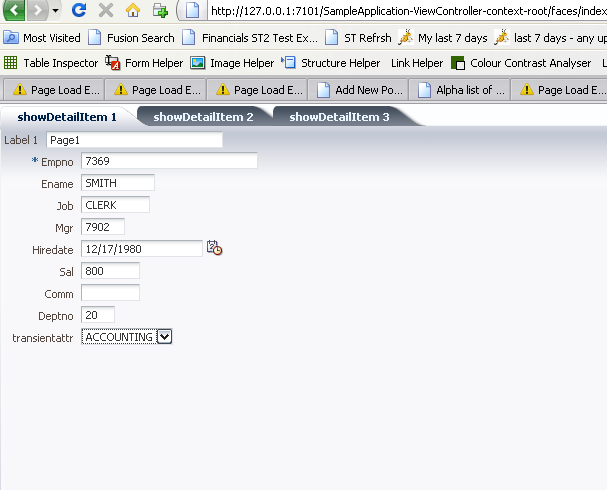Click the browser forward arrow button

[38, 11]
